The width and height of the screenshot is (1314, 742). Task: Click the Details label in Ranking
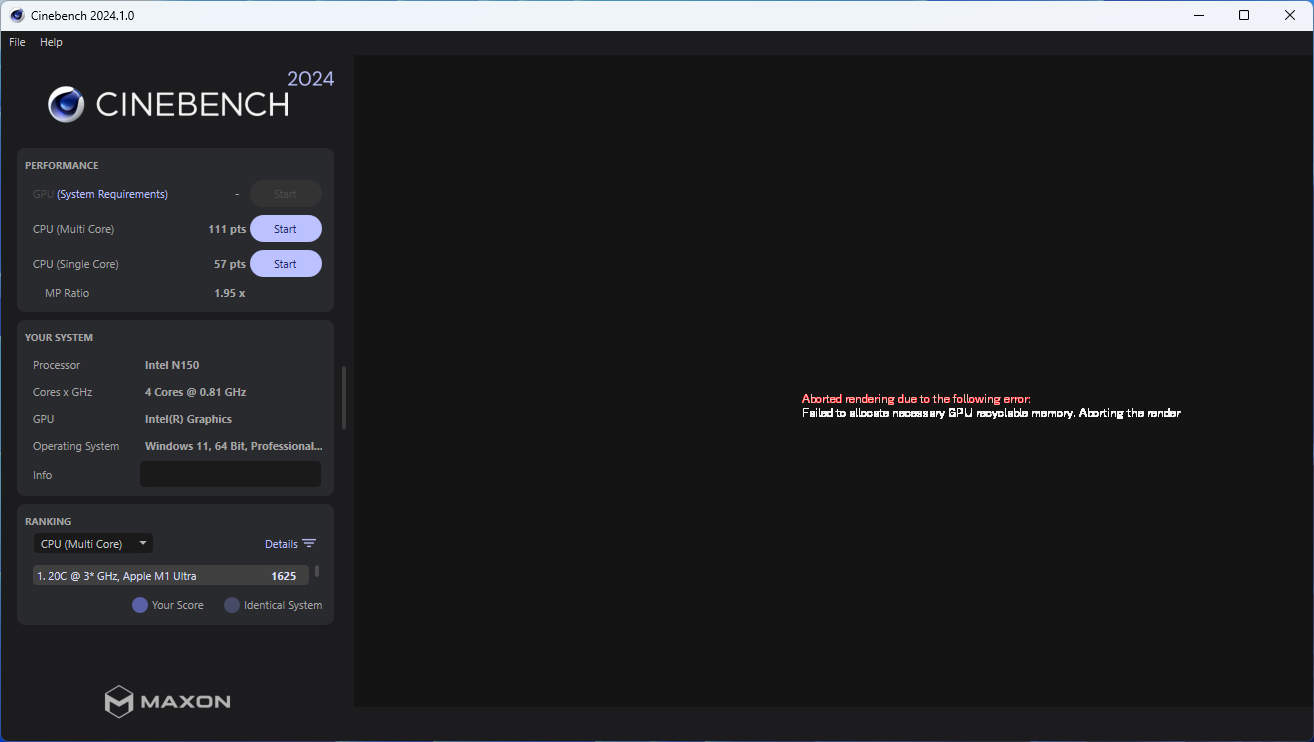(x=281, y=544)
